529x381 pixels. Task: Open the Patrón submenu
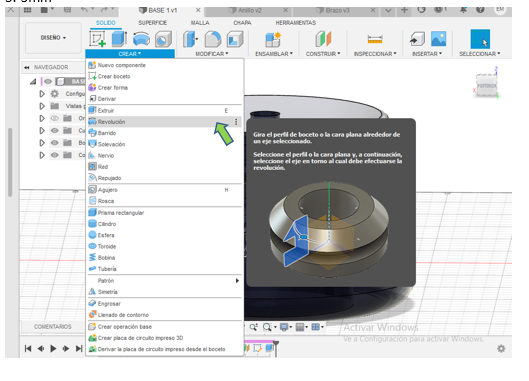pos(164,280)
